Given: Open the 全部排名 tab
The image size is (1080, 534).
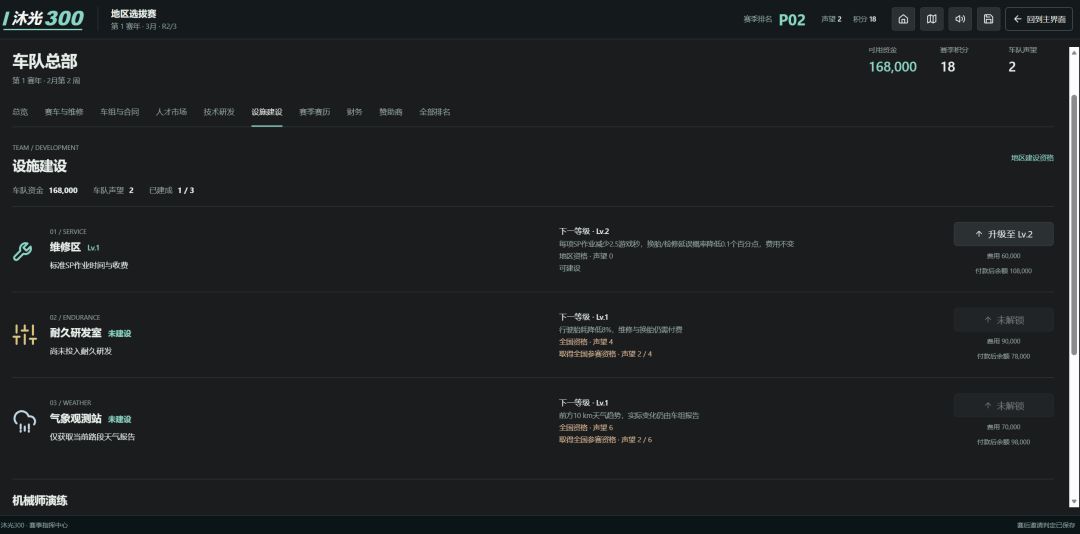Looking at the screenshot, I should [435, 112].
